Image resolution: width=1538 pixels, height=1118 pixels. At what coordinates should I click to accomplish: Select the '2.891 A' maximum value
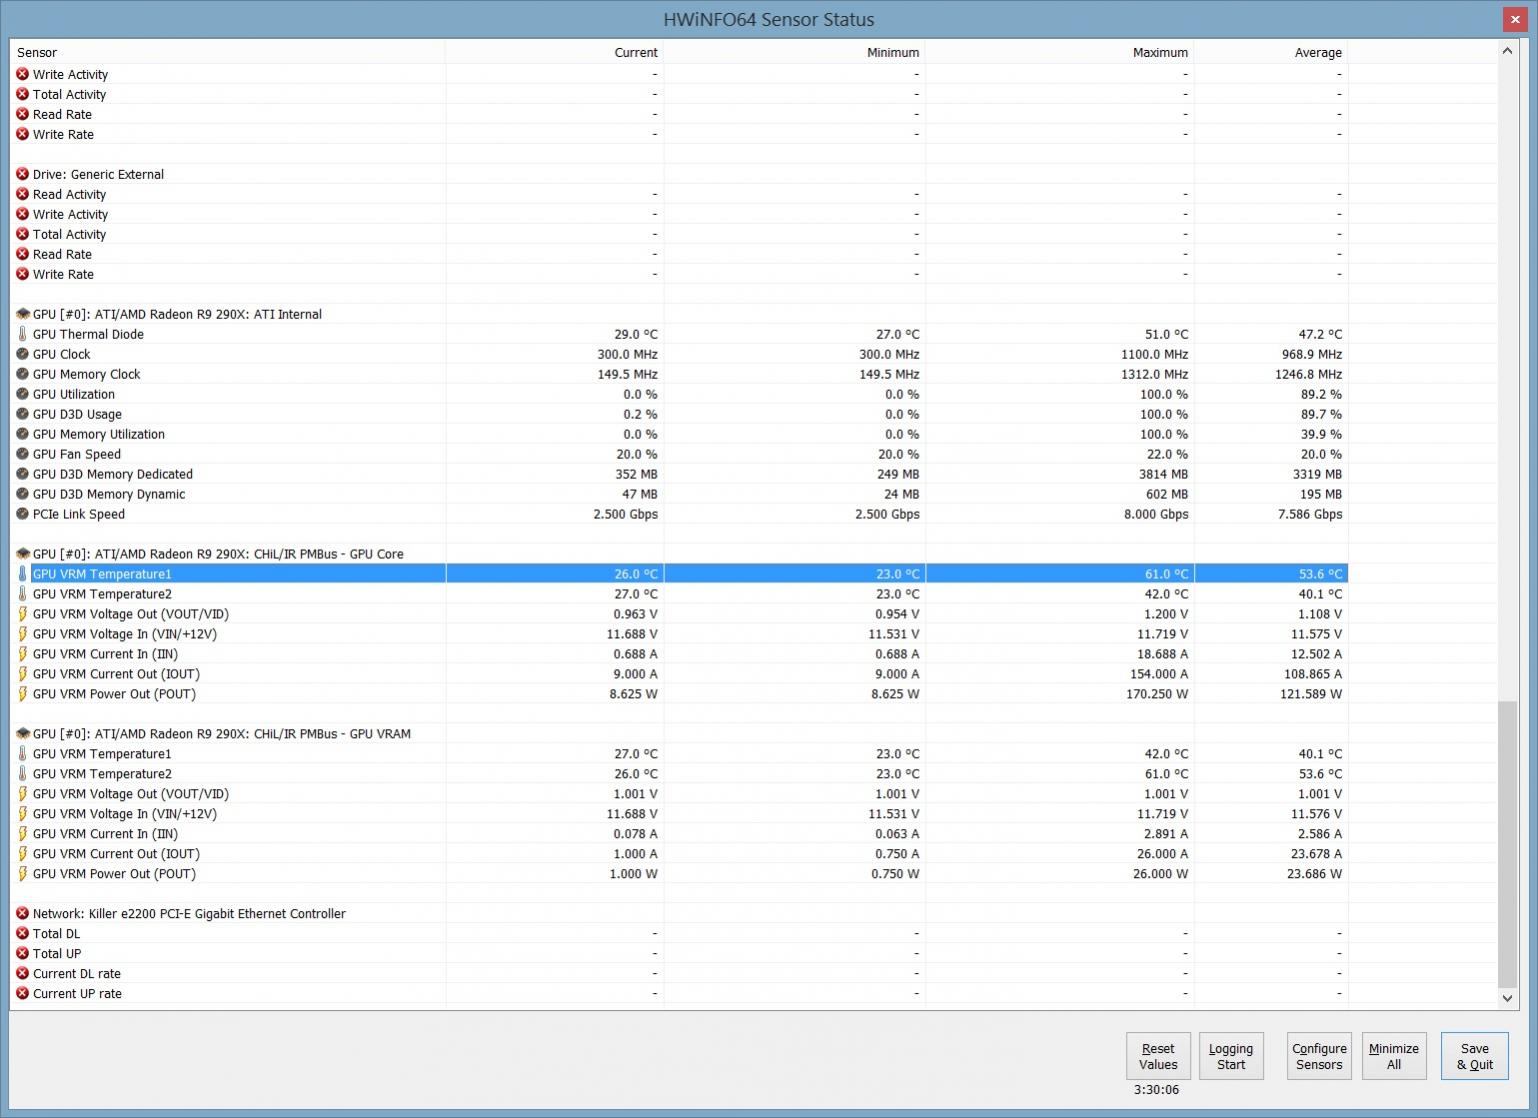1166,834
